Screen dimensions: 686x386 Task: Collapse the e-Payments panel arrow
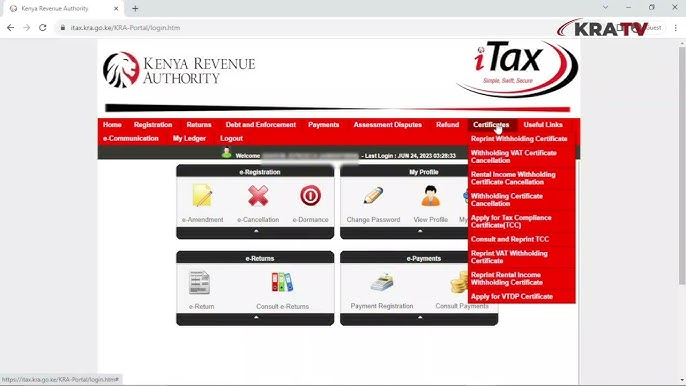point(420,317)
